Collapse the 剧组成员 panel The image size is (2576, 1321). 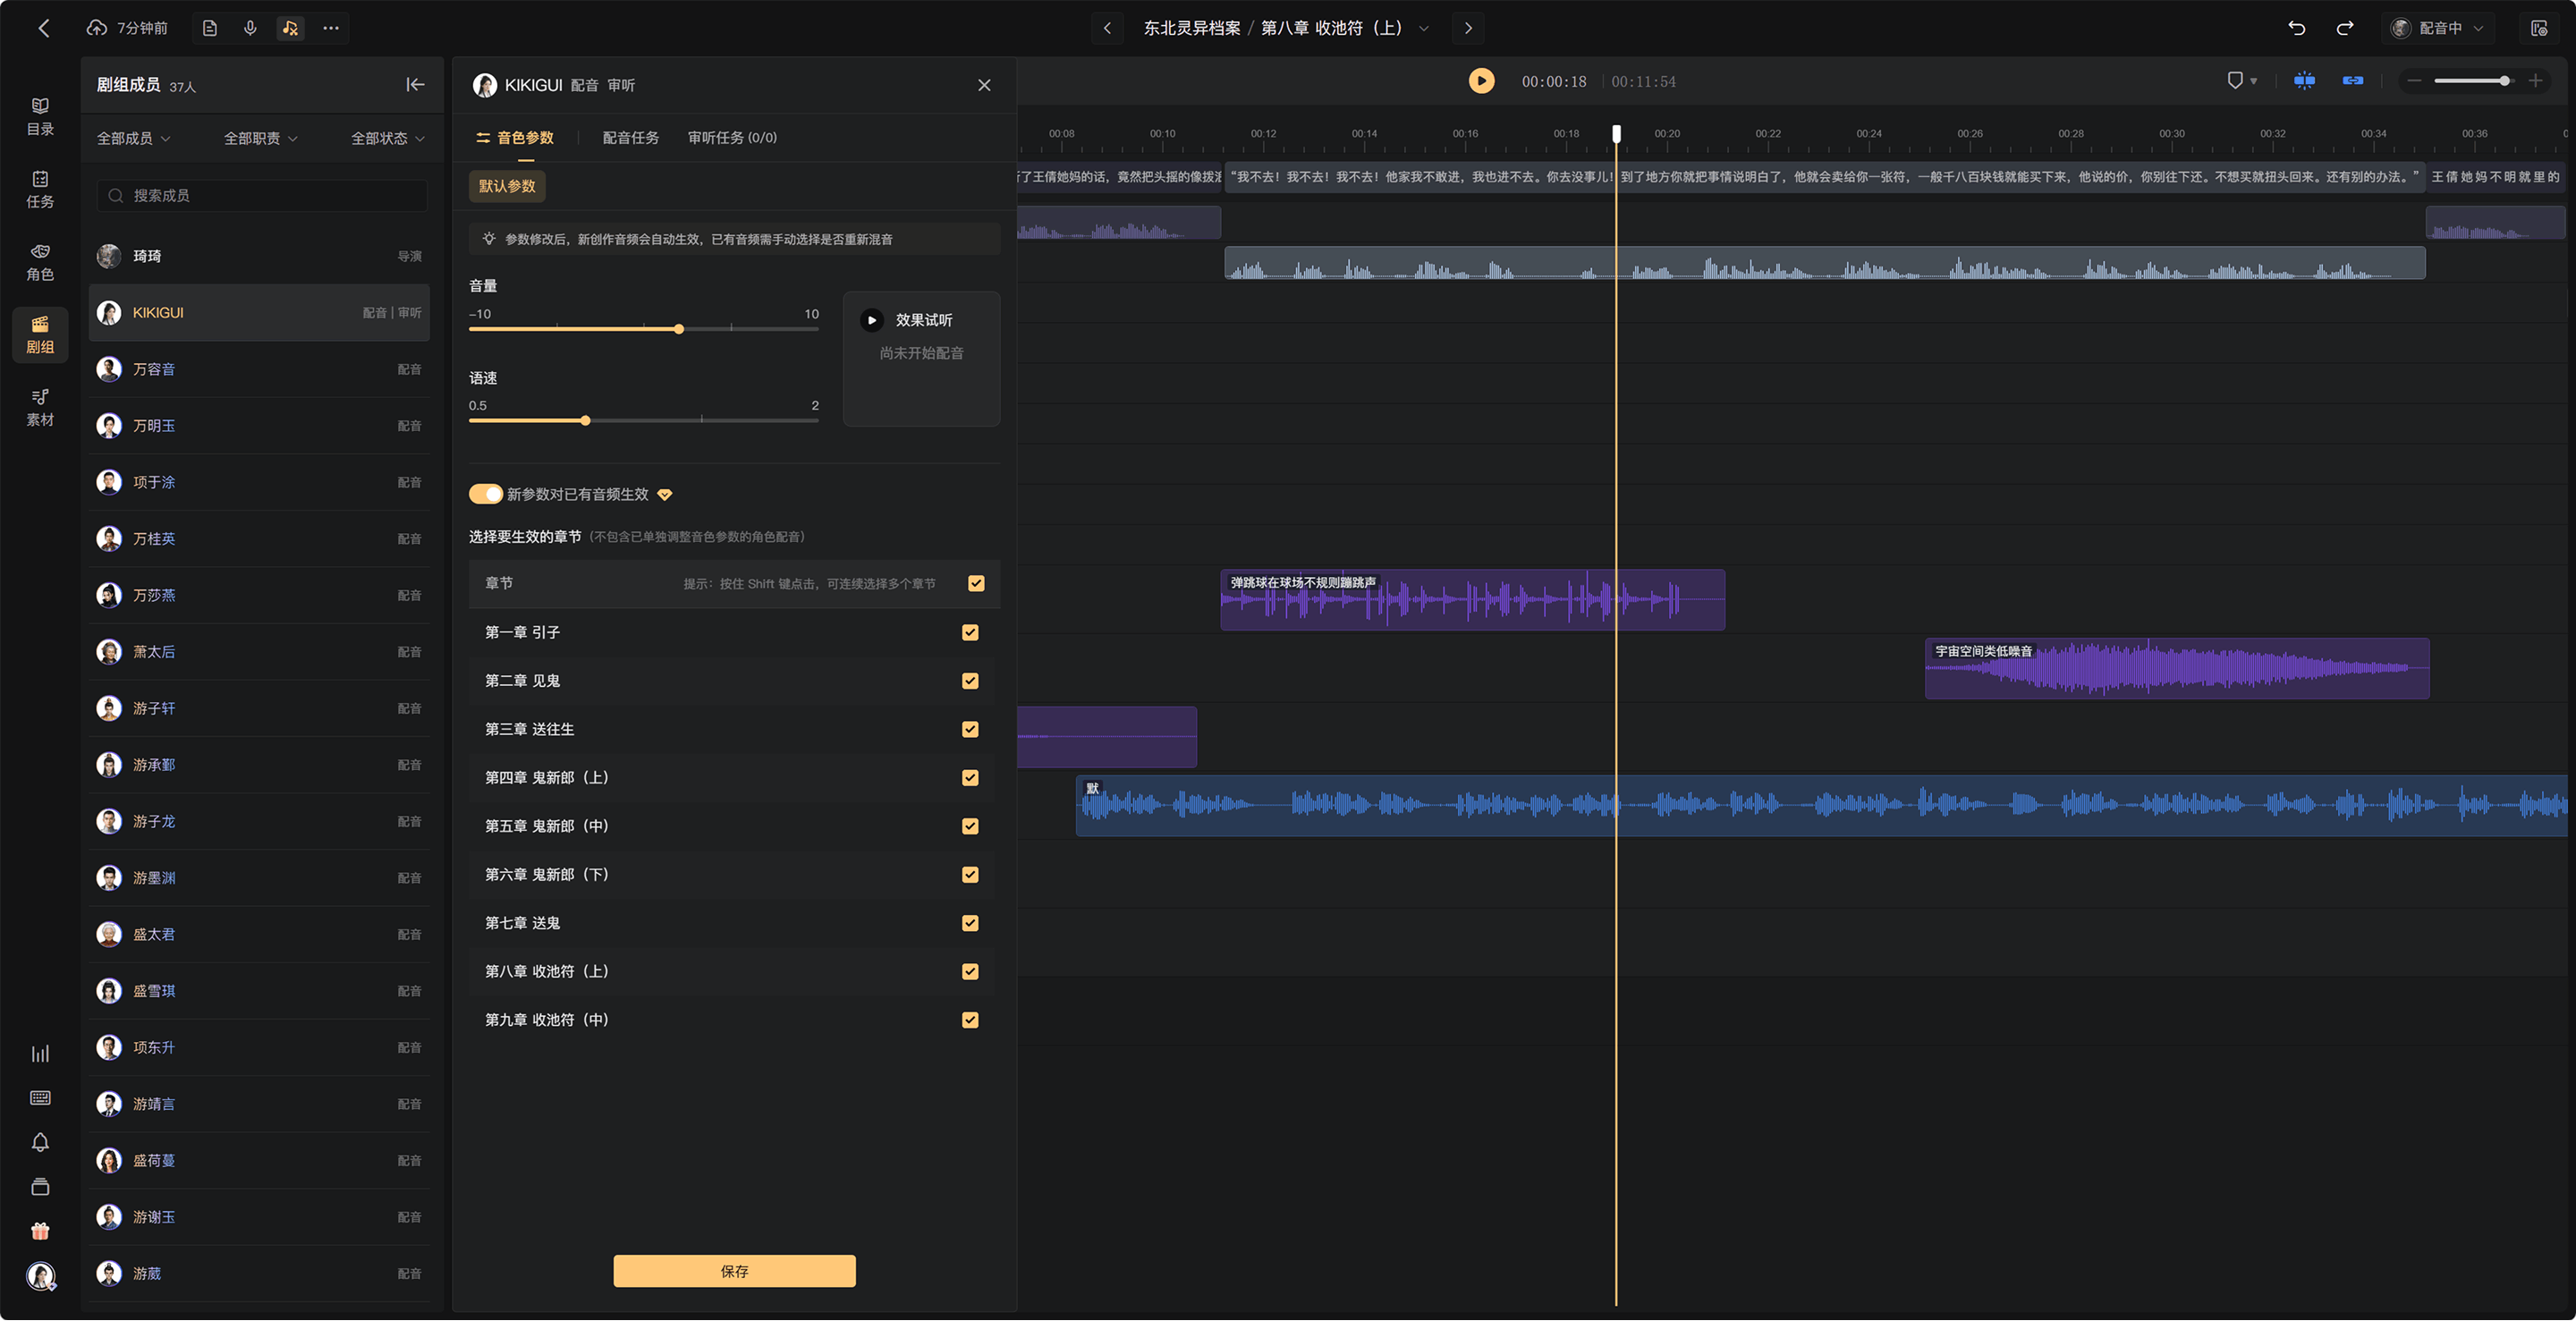click(x=415, y=85)
